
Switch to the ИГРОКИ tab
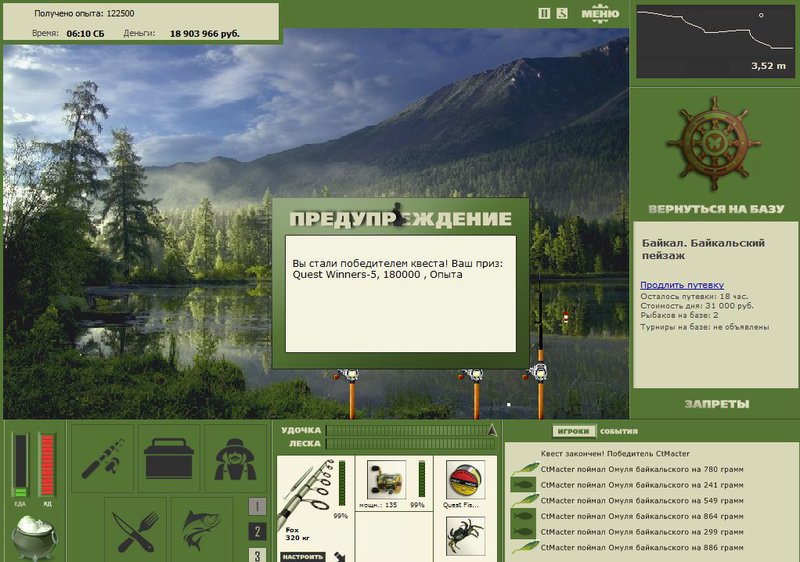coord(573,431)
